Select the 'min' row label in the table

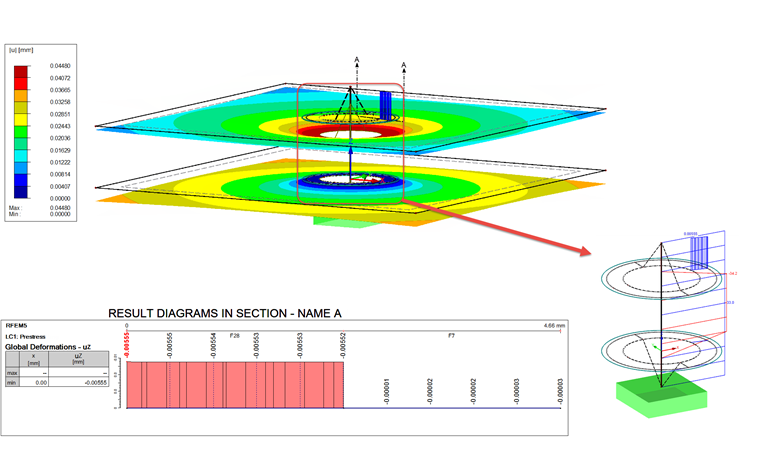click(12, 382)
